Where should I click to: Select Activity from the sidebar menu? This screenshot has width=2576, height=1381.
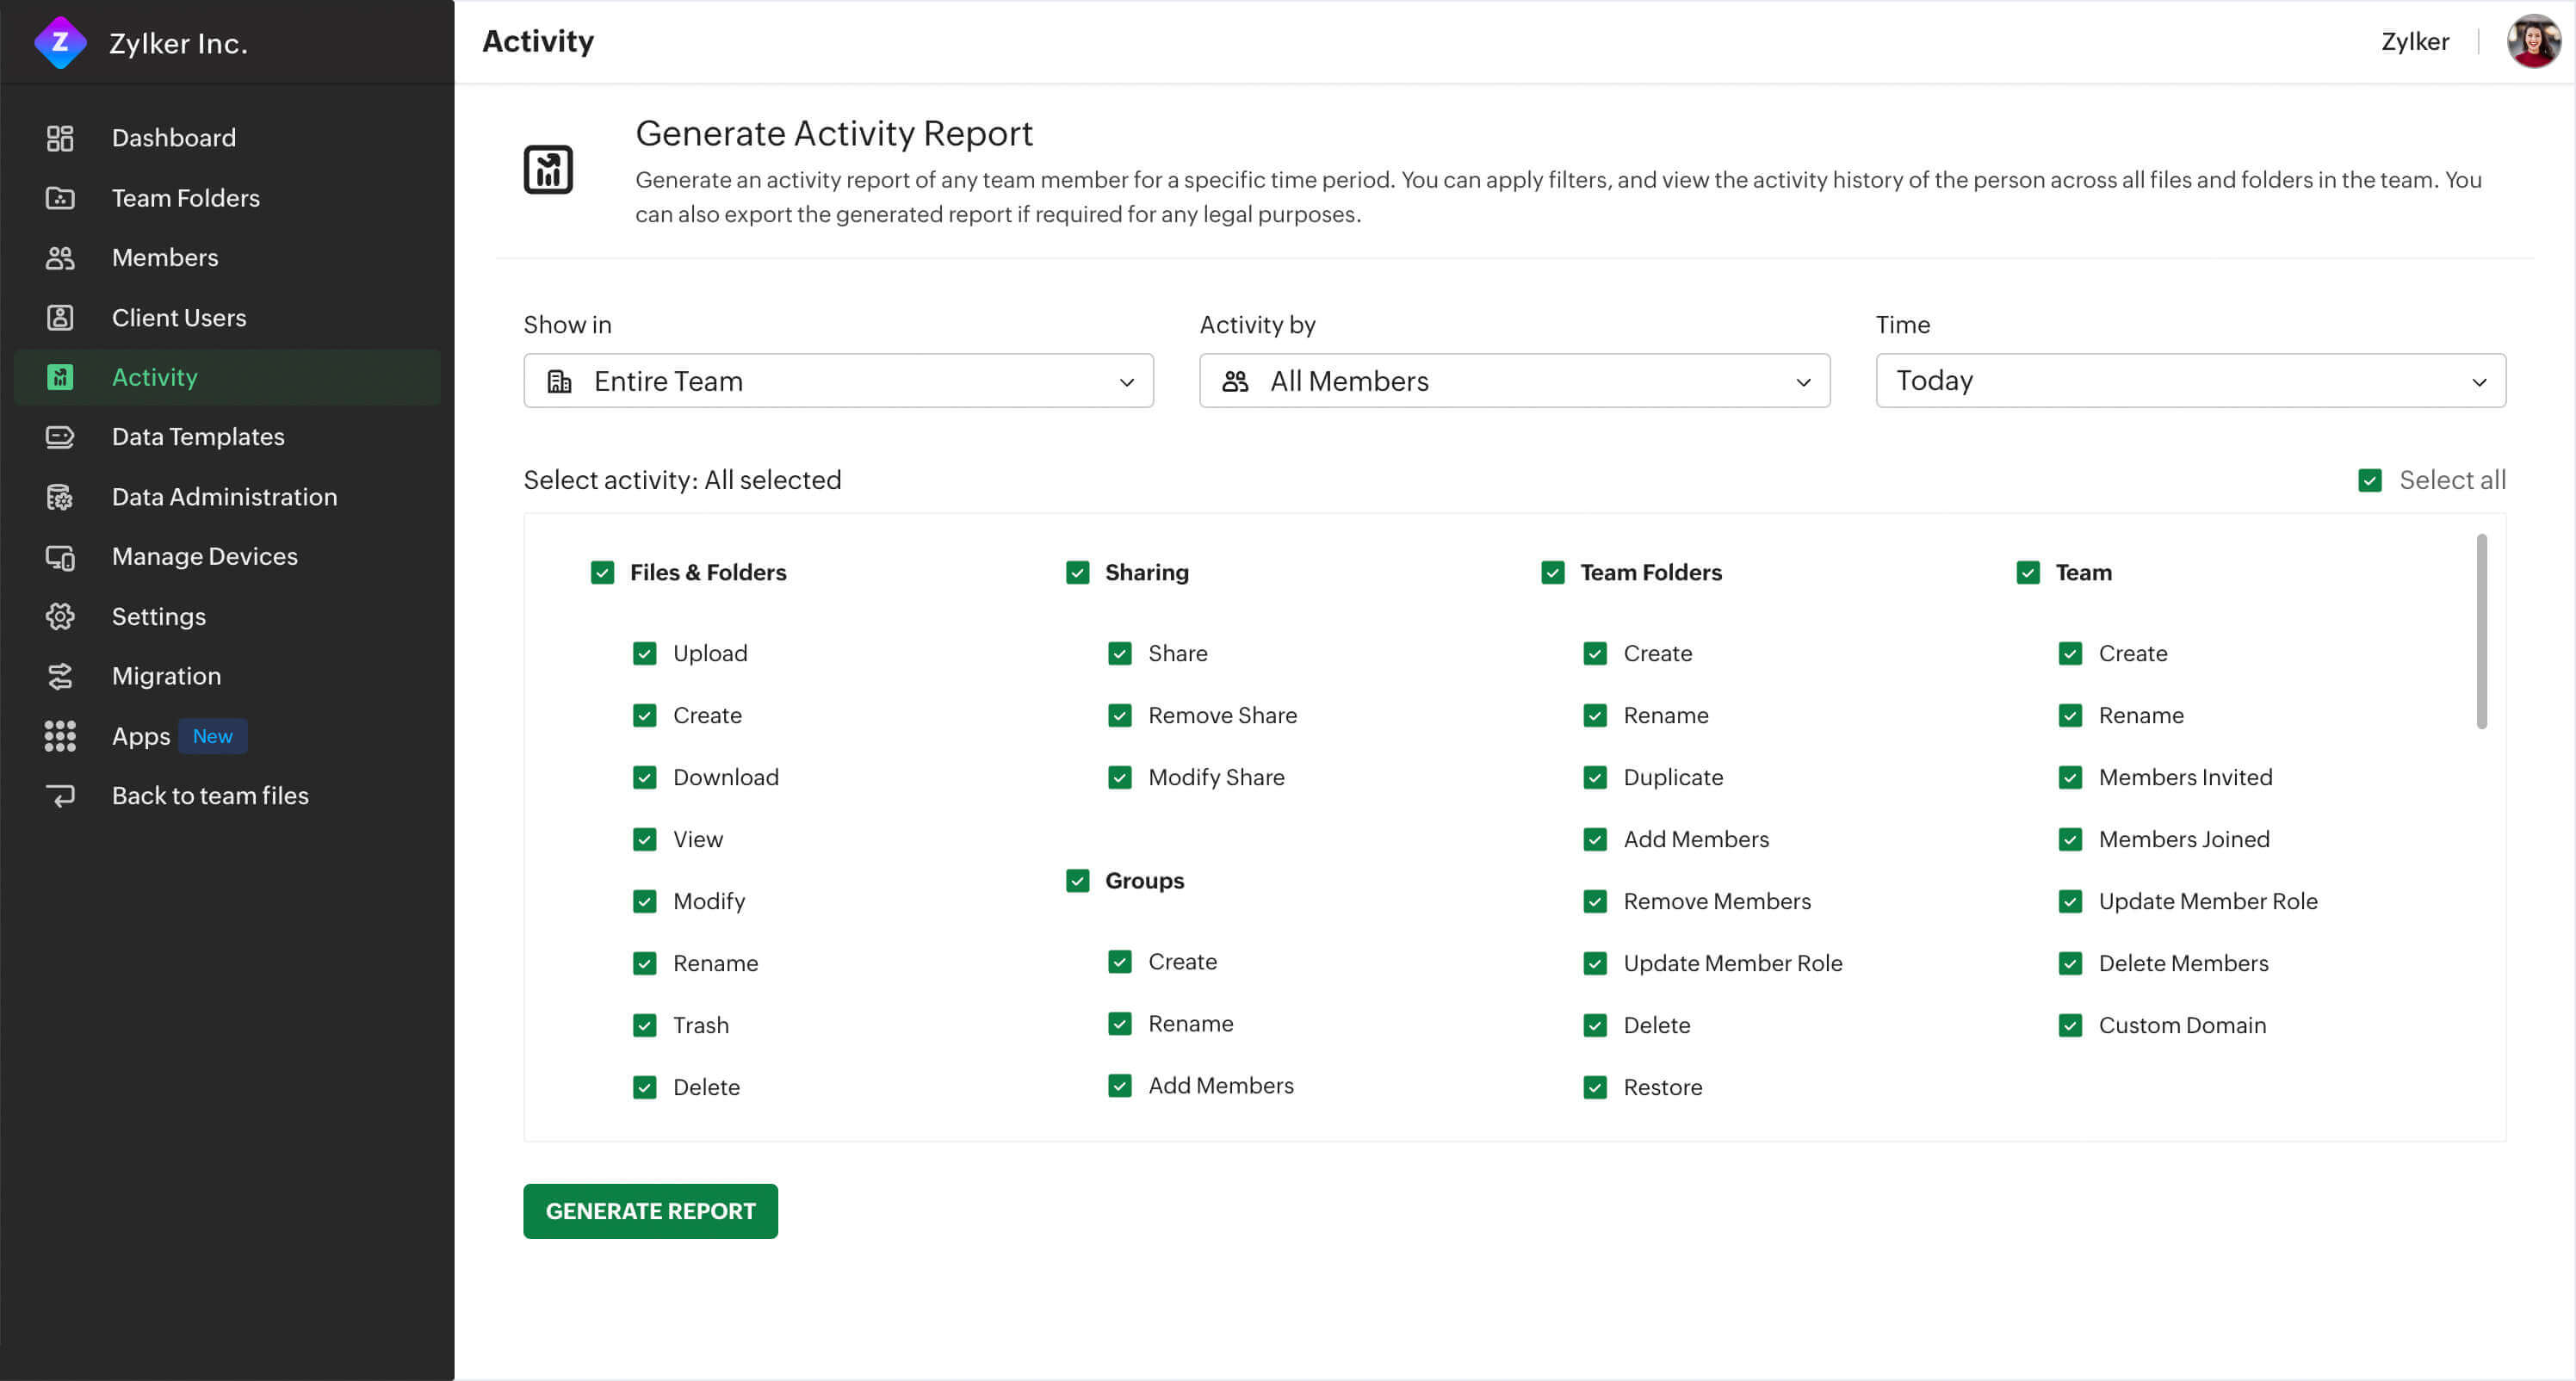click(155, 376)
